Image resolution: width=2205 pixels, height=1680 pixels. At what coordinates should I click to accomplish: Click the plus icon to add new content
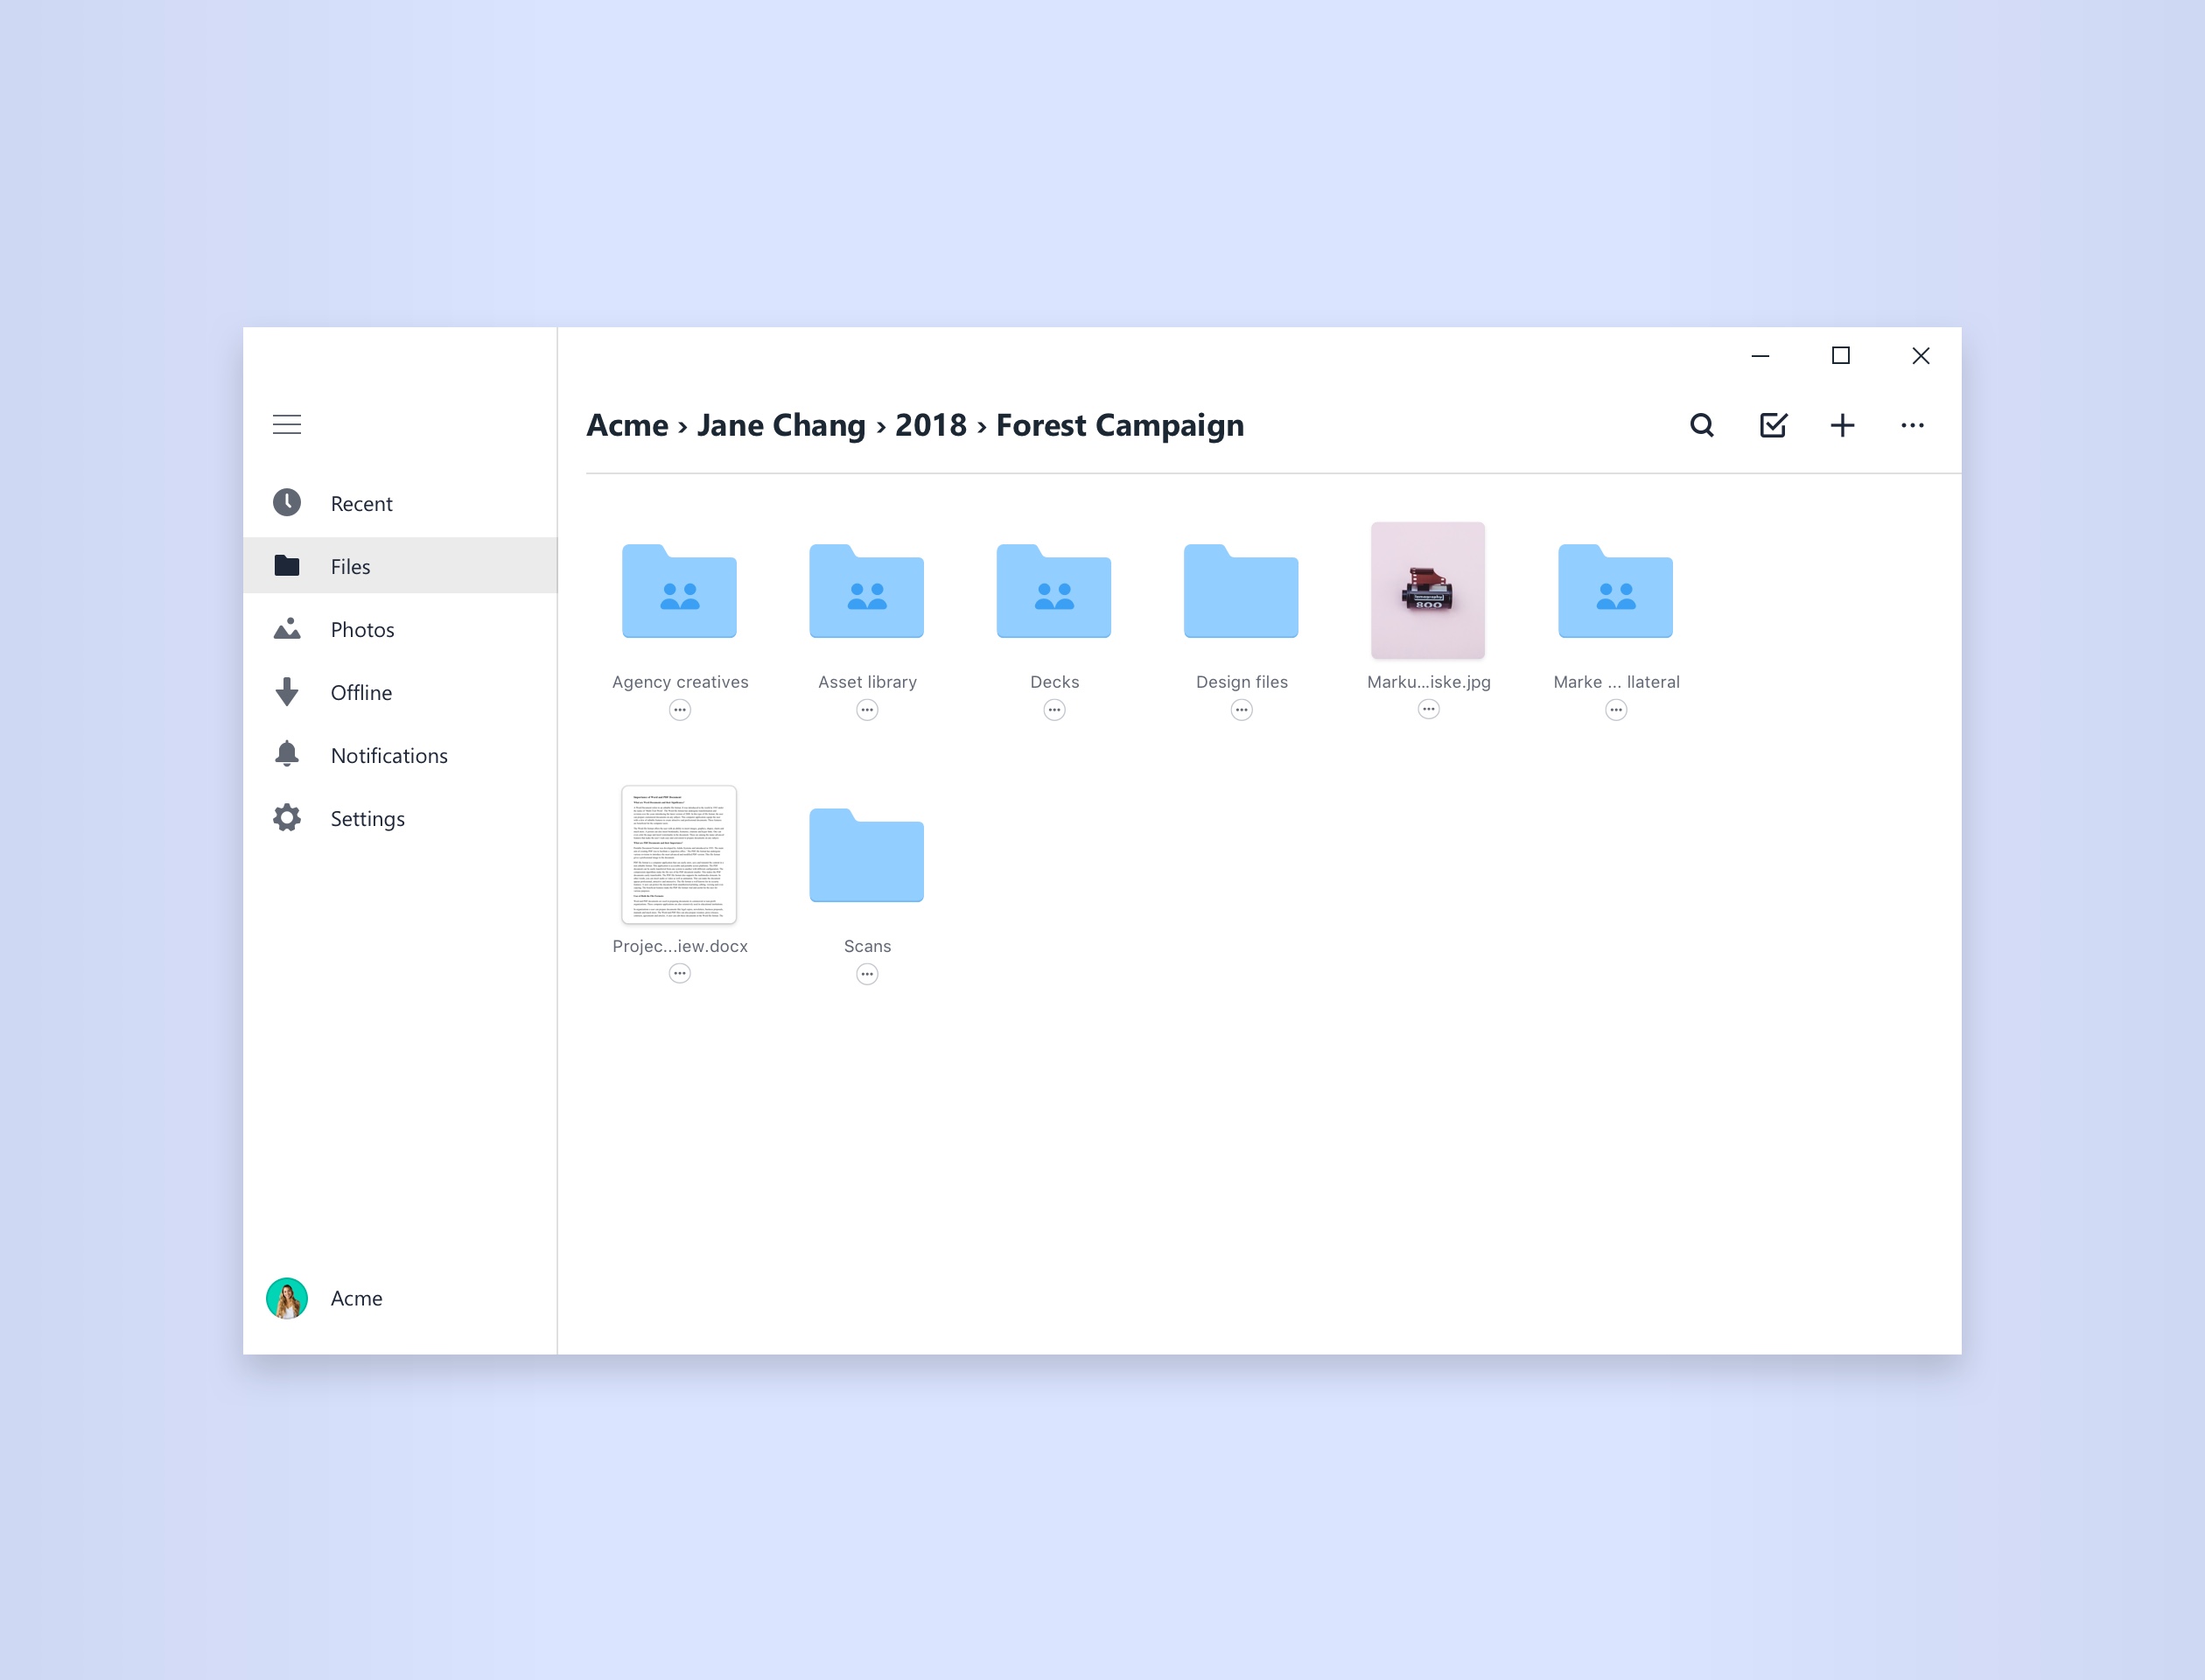[x=1843, y=425]
